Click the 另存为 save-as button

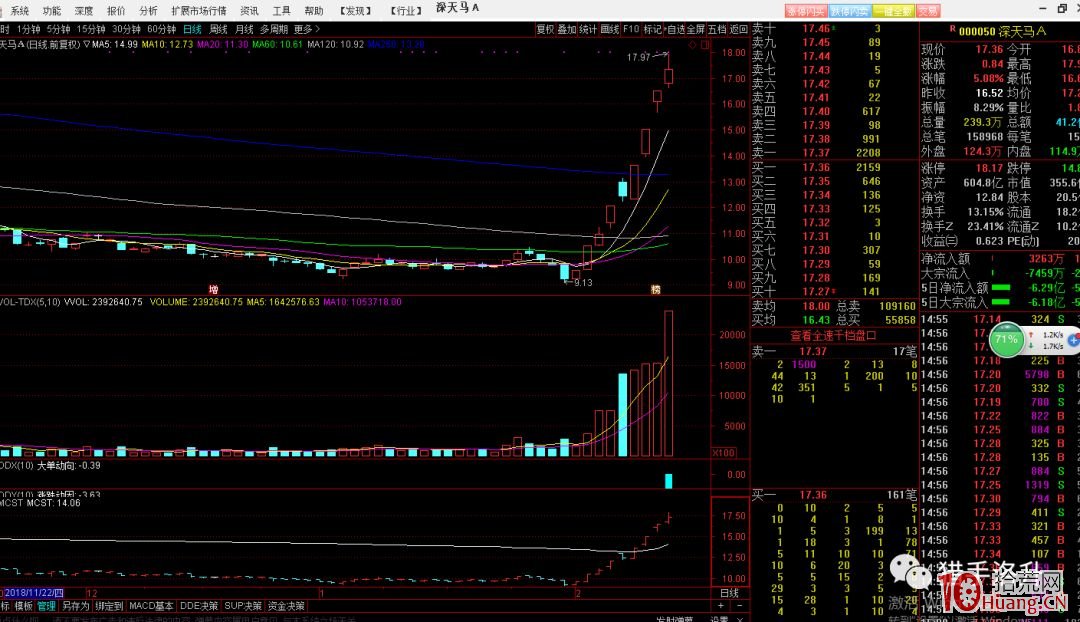coord(76,606)
